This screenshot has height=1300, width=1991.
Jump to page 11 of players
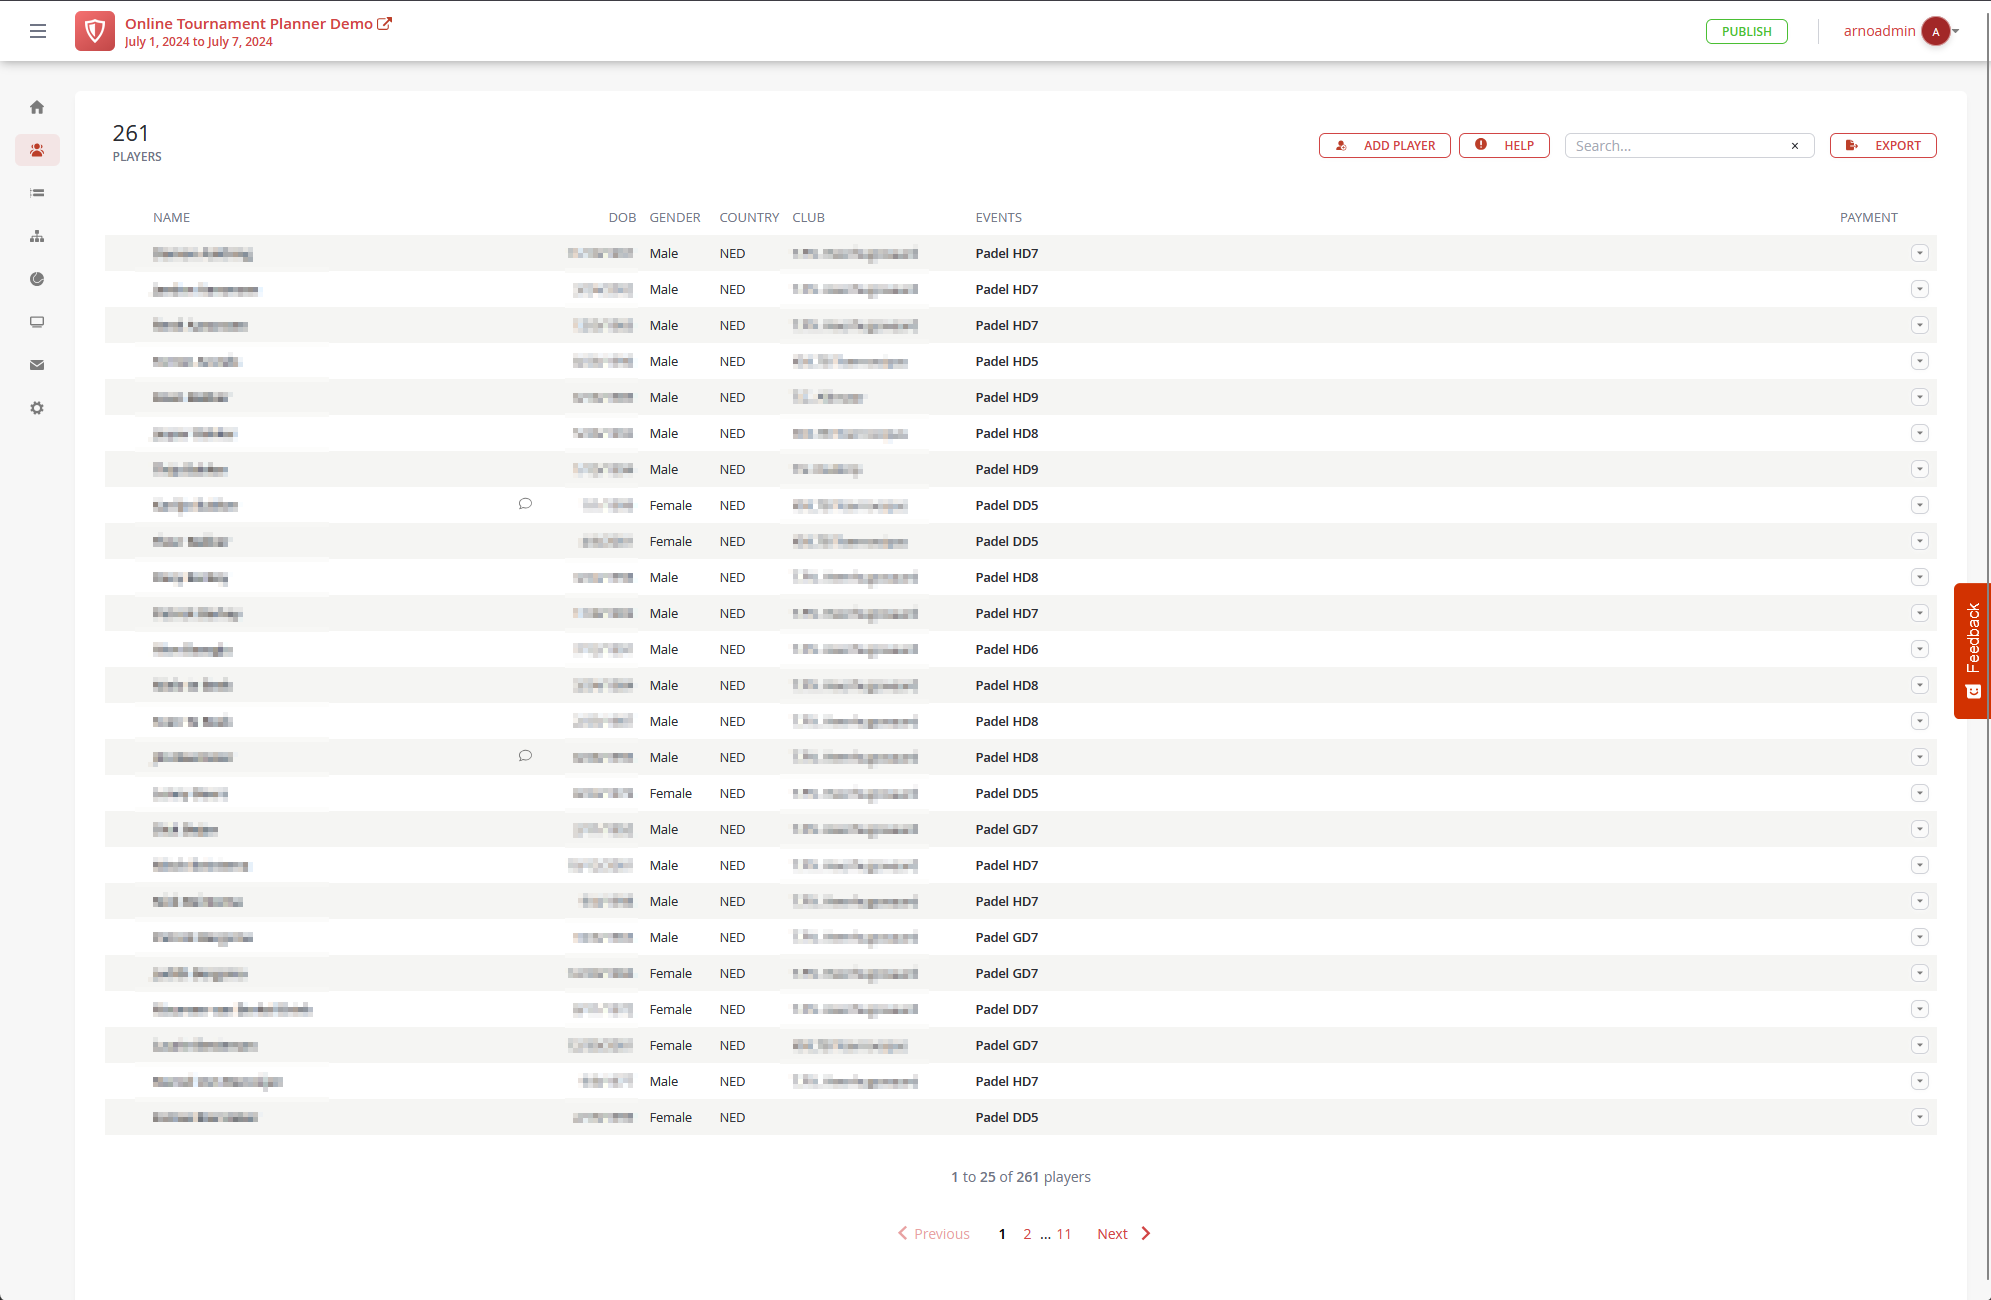click(x=1064, y=1234)
